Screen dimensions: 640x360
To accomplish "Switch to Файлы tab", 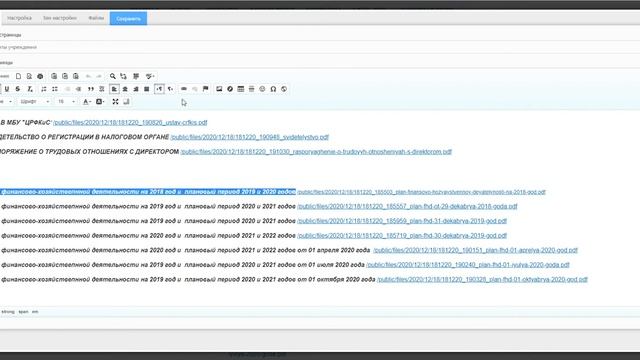I will [x=96, y=18].
